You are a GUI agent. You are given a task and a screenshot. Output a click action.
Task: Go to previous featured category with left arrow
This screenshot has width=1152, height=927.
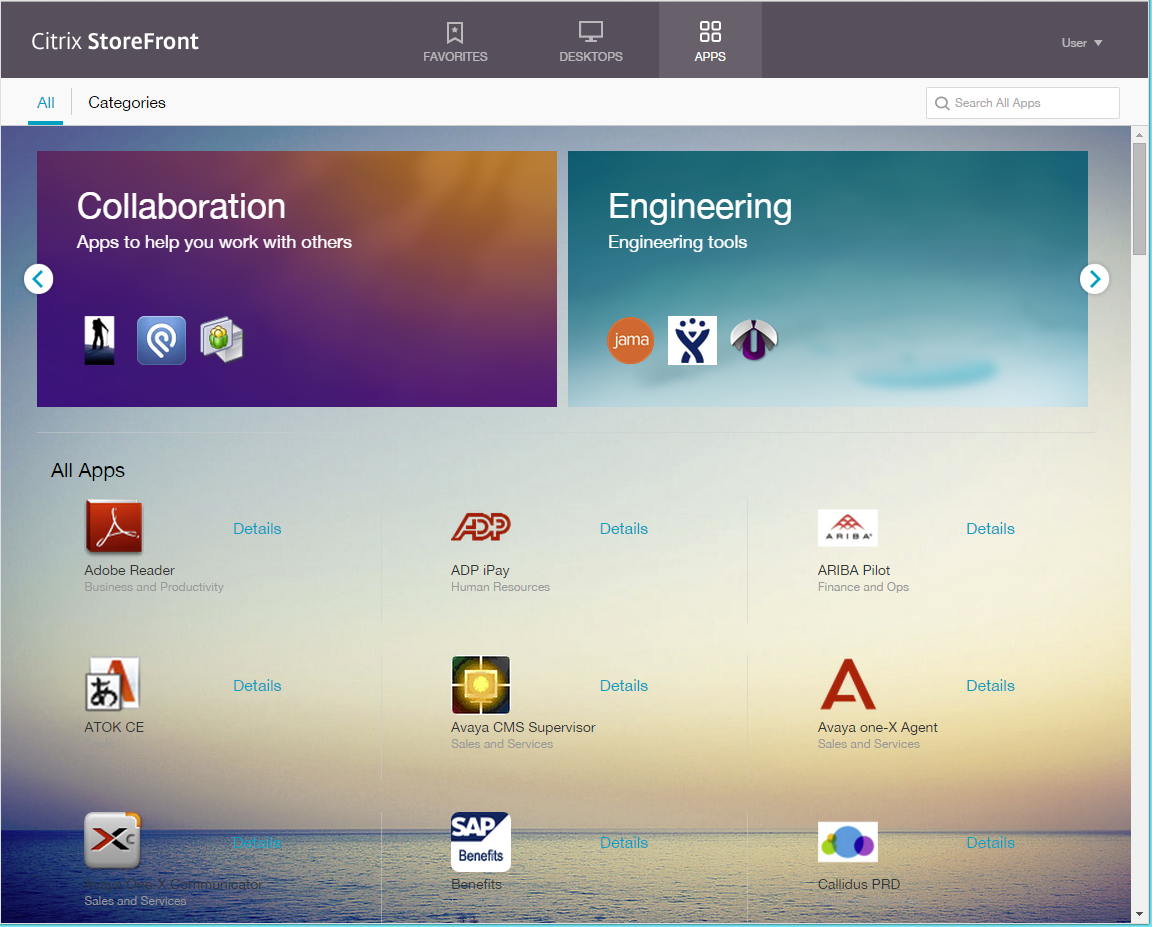[x=38, y=279]
